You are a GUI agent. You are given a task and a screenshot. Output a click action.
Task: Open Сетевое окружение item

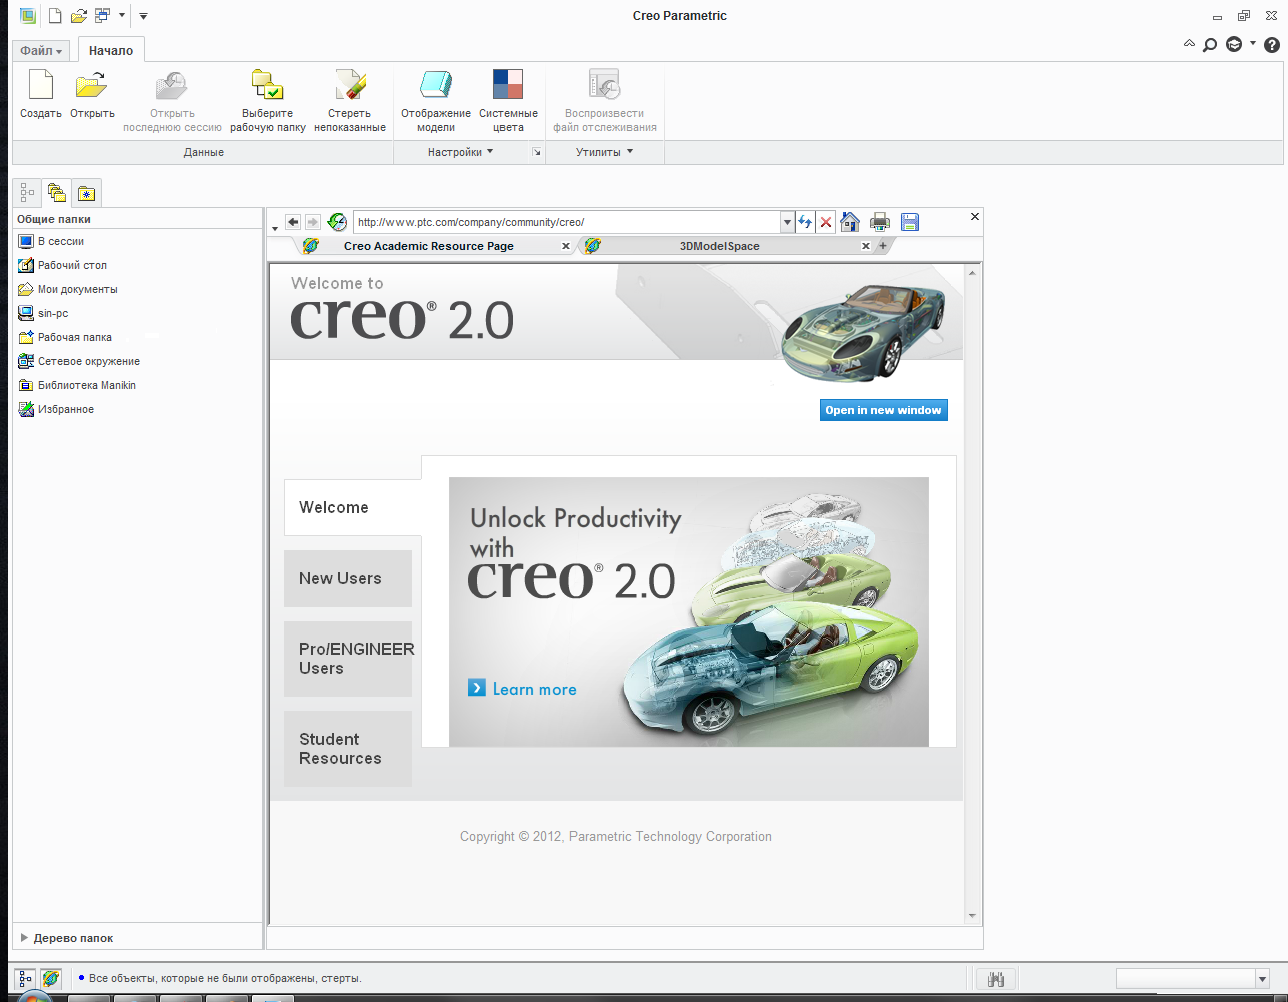[79, 361]
